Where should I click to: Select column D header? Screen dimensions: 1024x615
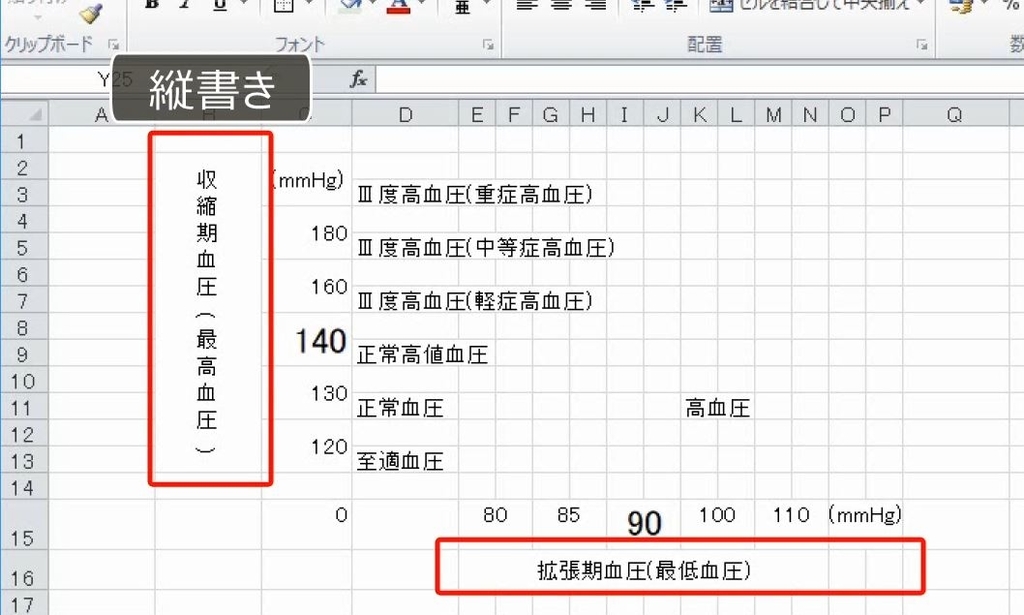405,115
